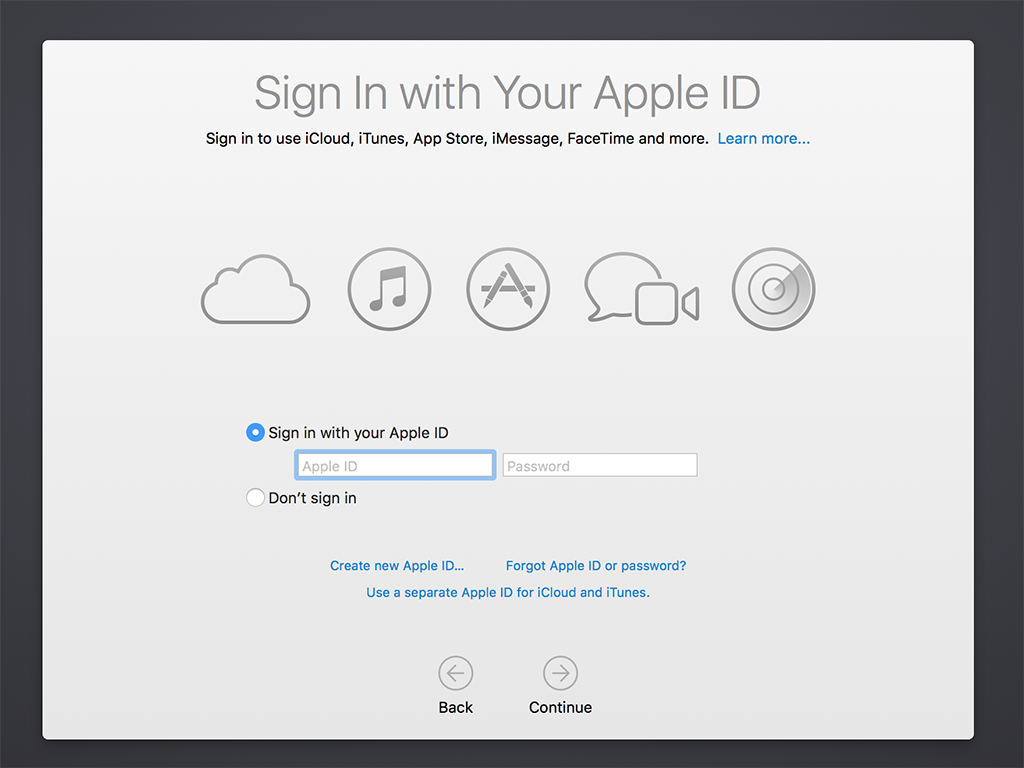Choose the 'Don't sign in' option
The height and width of the screenshot is (768, 1024).
[x=255, y=497]
